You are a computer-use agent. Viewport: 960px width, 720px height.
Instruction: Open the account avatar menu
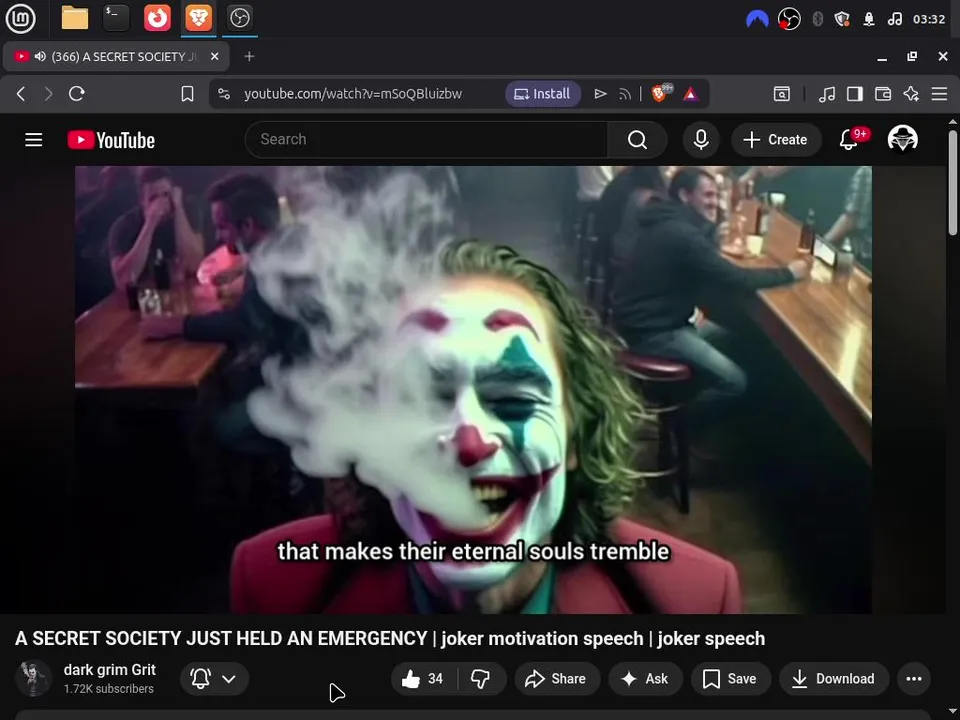click(x=902, y=139)
